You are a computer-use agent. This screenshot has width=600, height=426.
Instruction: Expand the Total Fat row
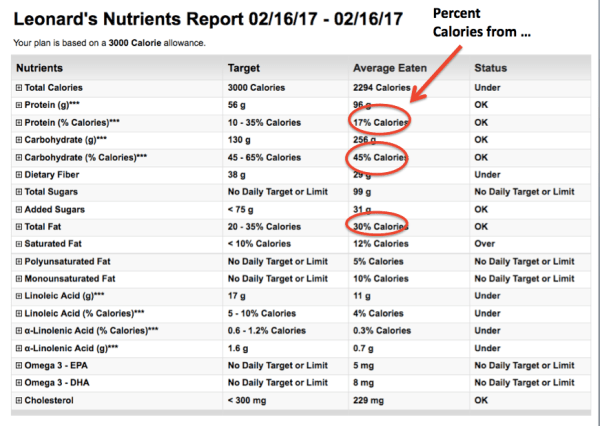pos(19,226)
